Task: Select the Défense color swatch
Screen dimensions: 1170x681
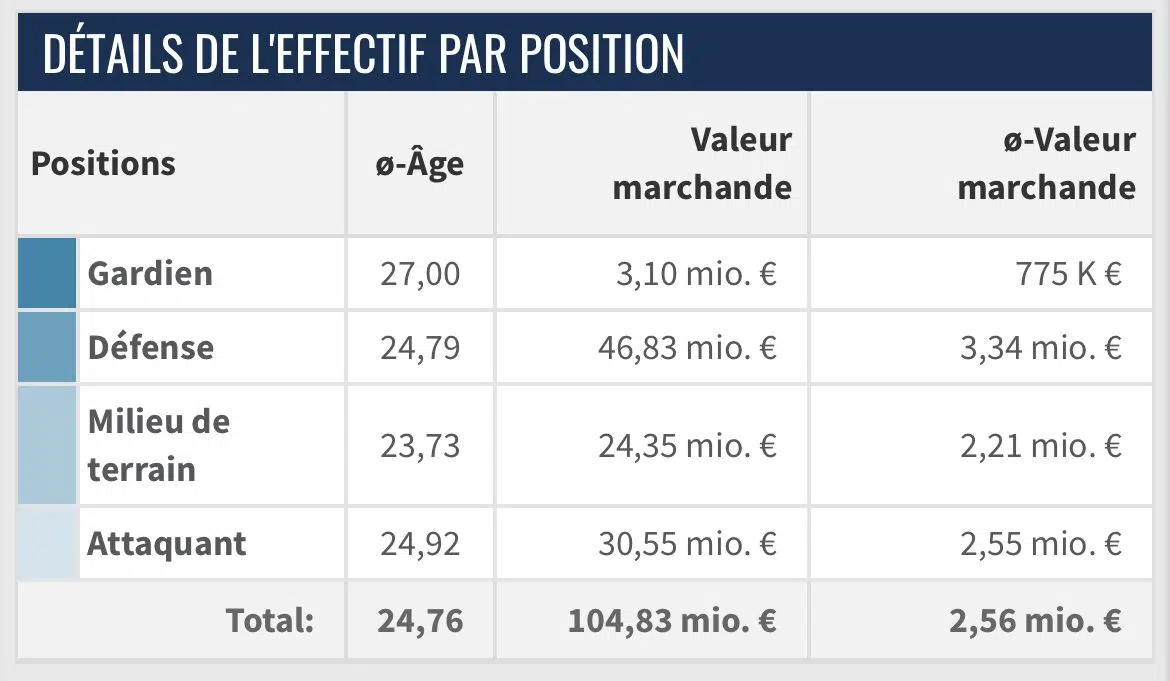Action: 47,347
